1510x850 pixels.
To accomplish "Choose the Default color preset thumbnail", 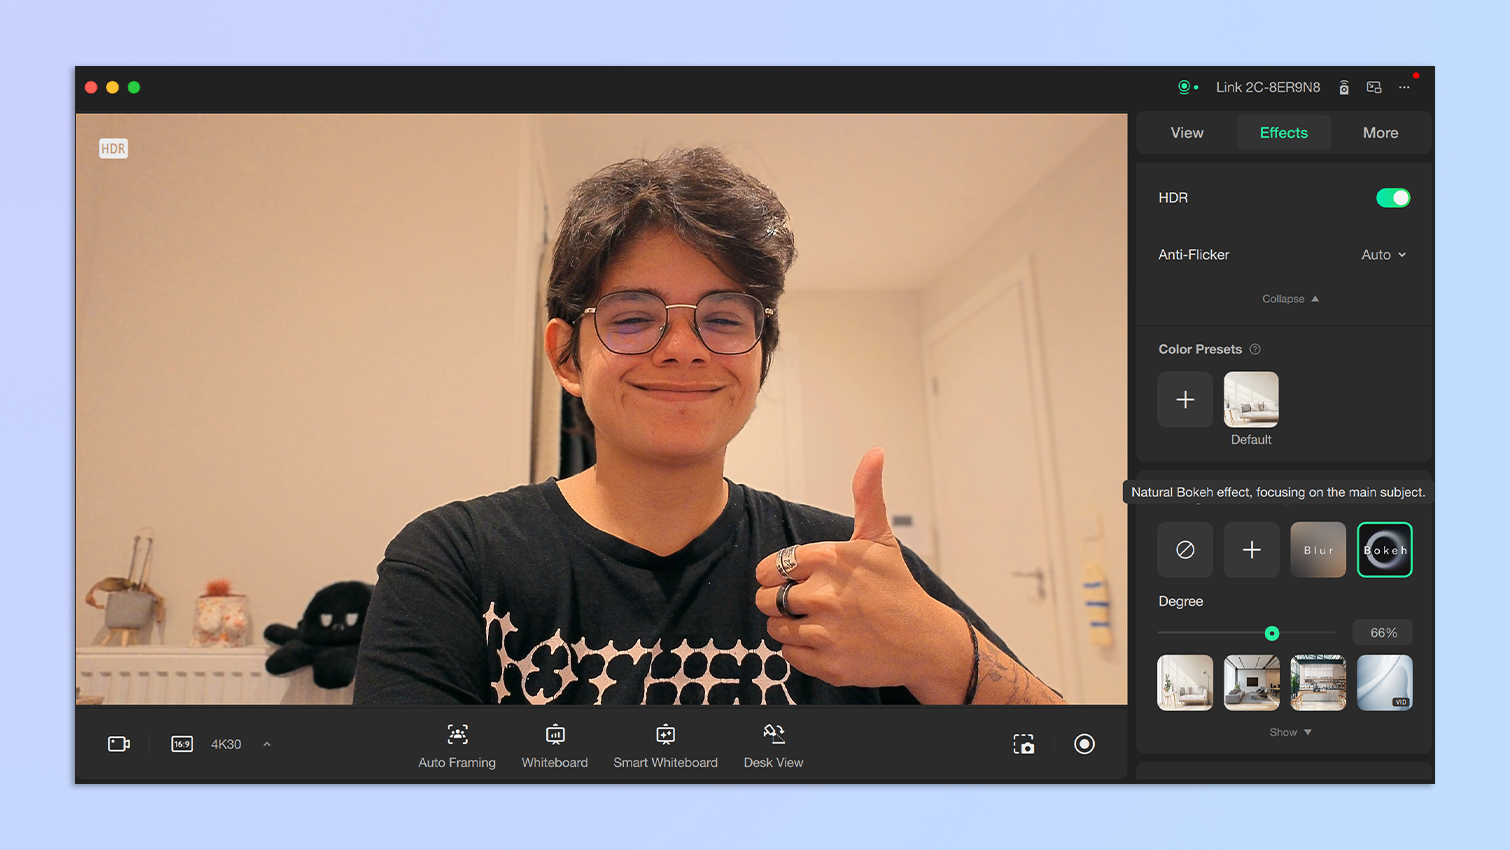I will (1251, 400).
